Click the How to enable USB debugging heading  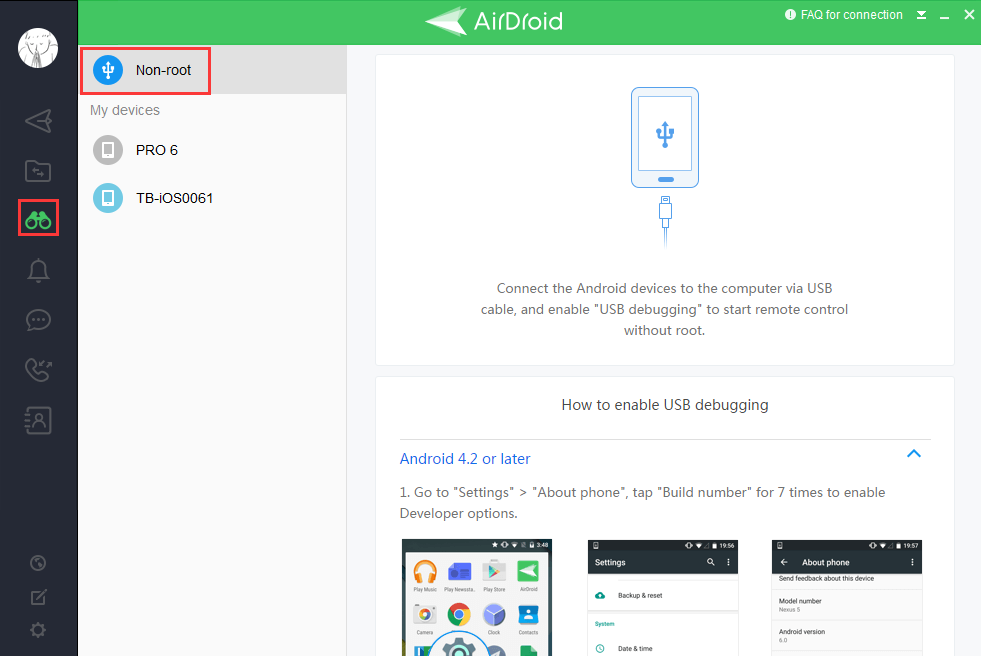click(664, 405)
